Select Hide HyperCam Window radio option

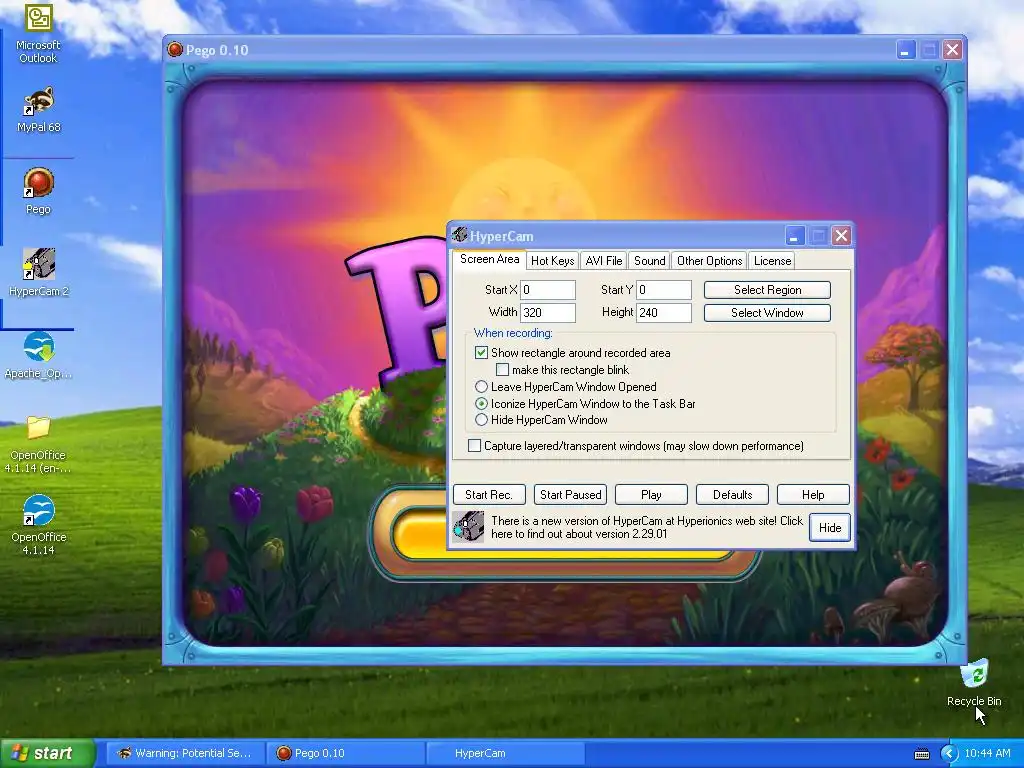pos(481,420)
